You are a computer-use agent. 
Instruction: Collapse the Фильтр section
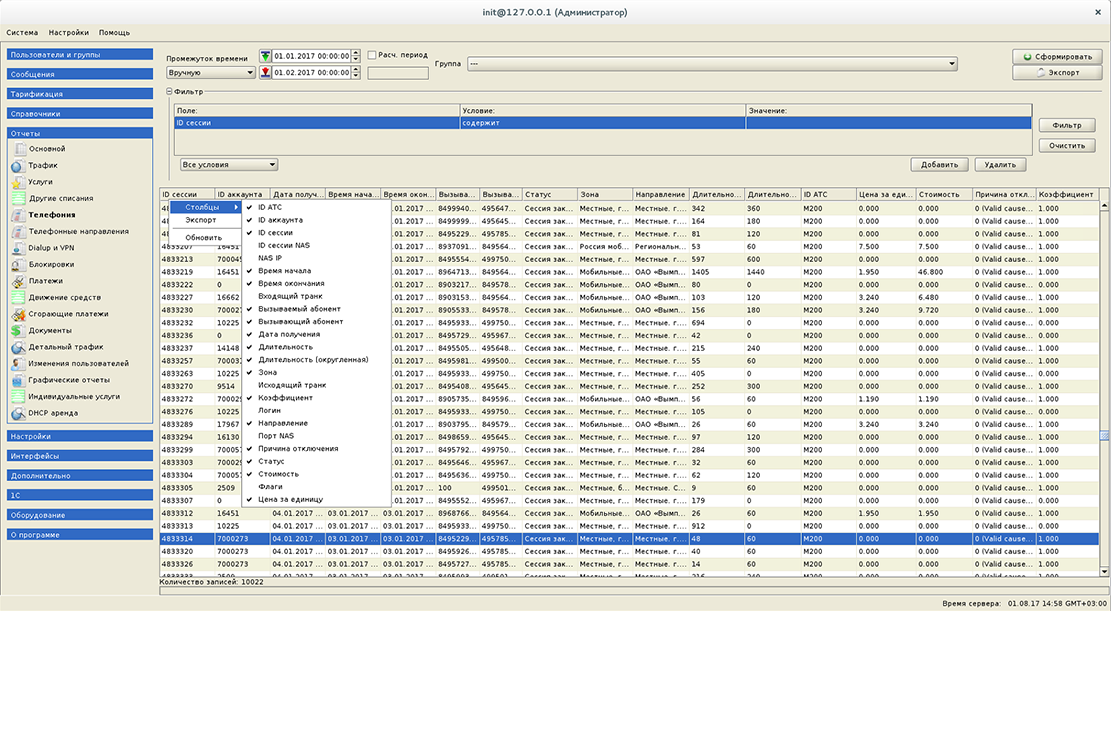pyautogui.click(x=170, y=92)
